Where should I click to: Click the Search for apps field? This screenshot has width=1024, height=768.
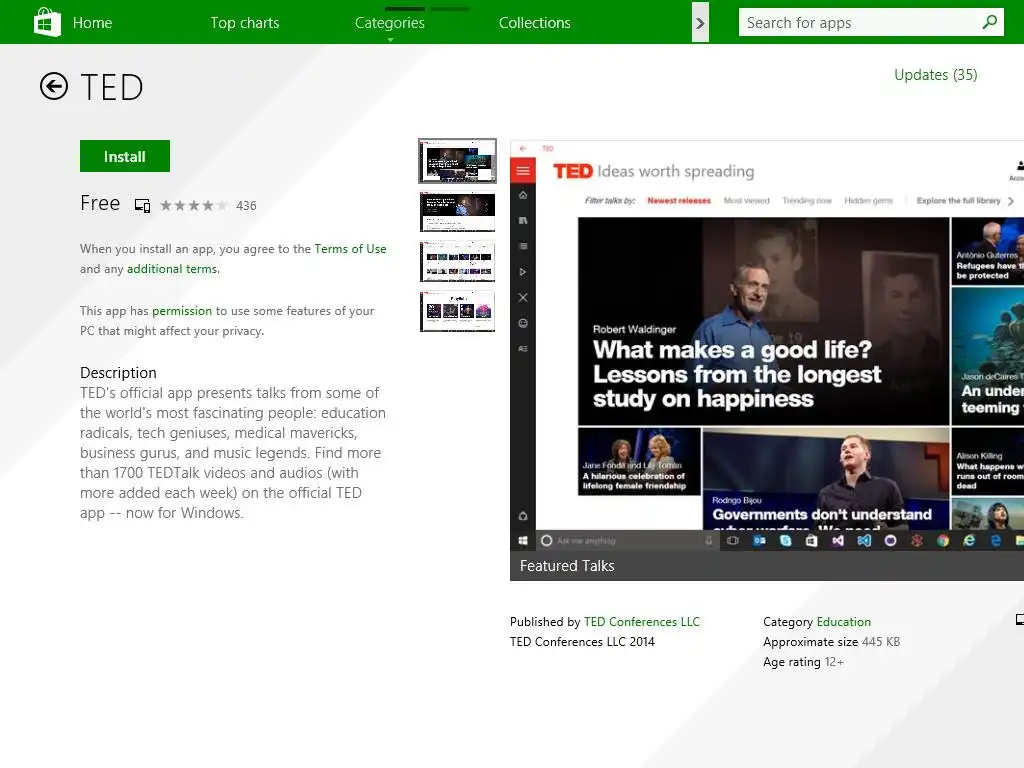(x=871, y=22)
